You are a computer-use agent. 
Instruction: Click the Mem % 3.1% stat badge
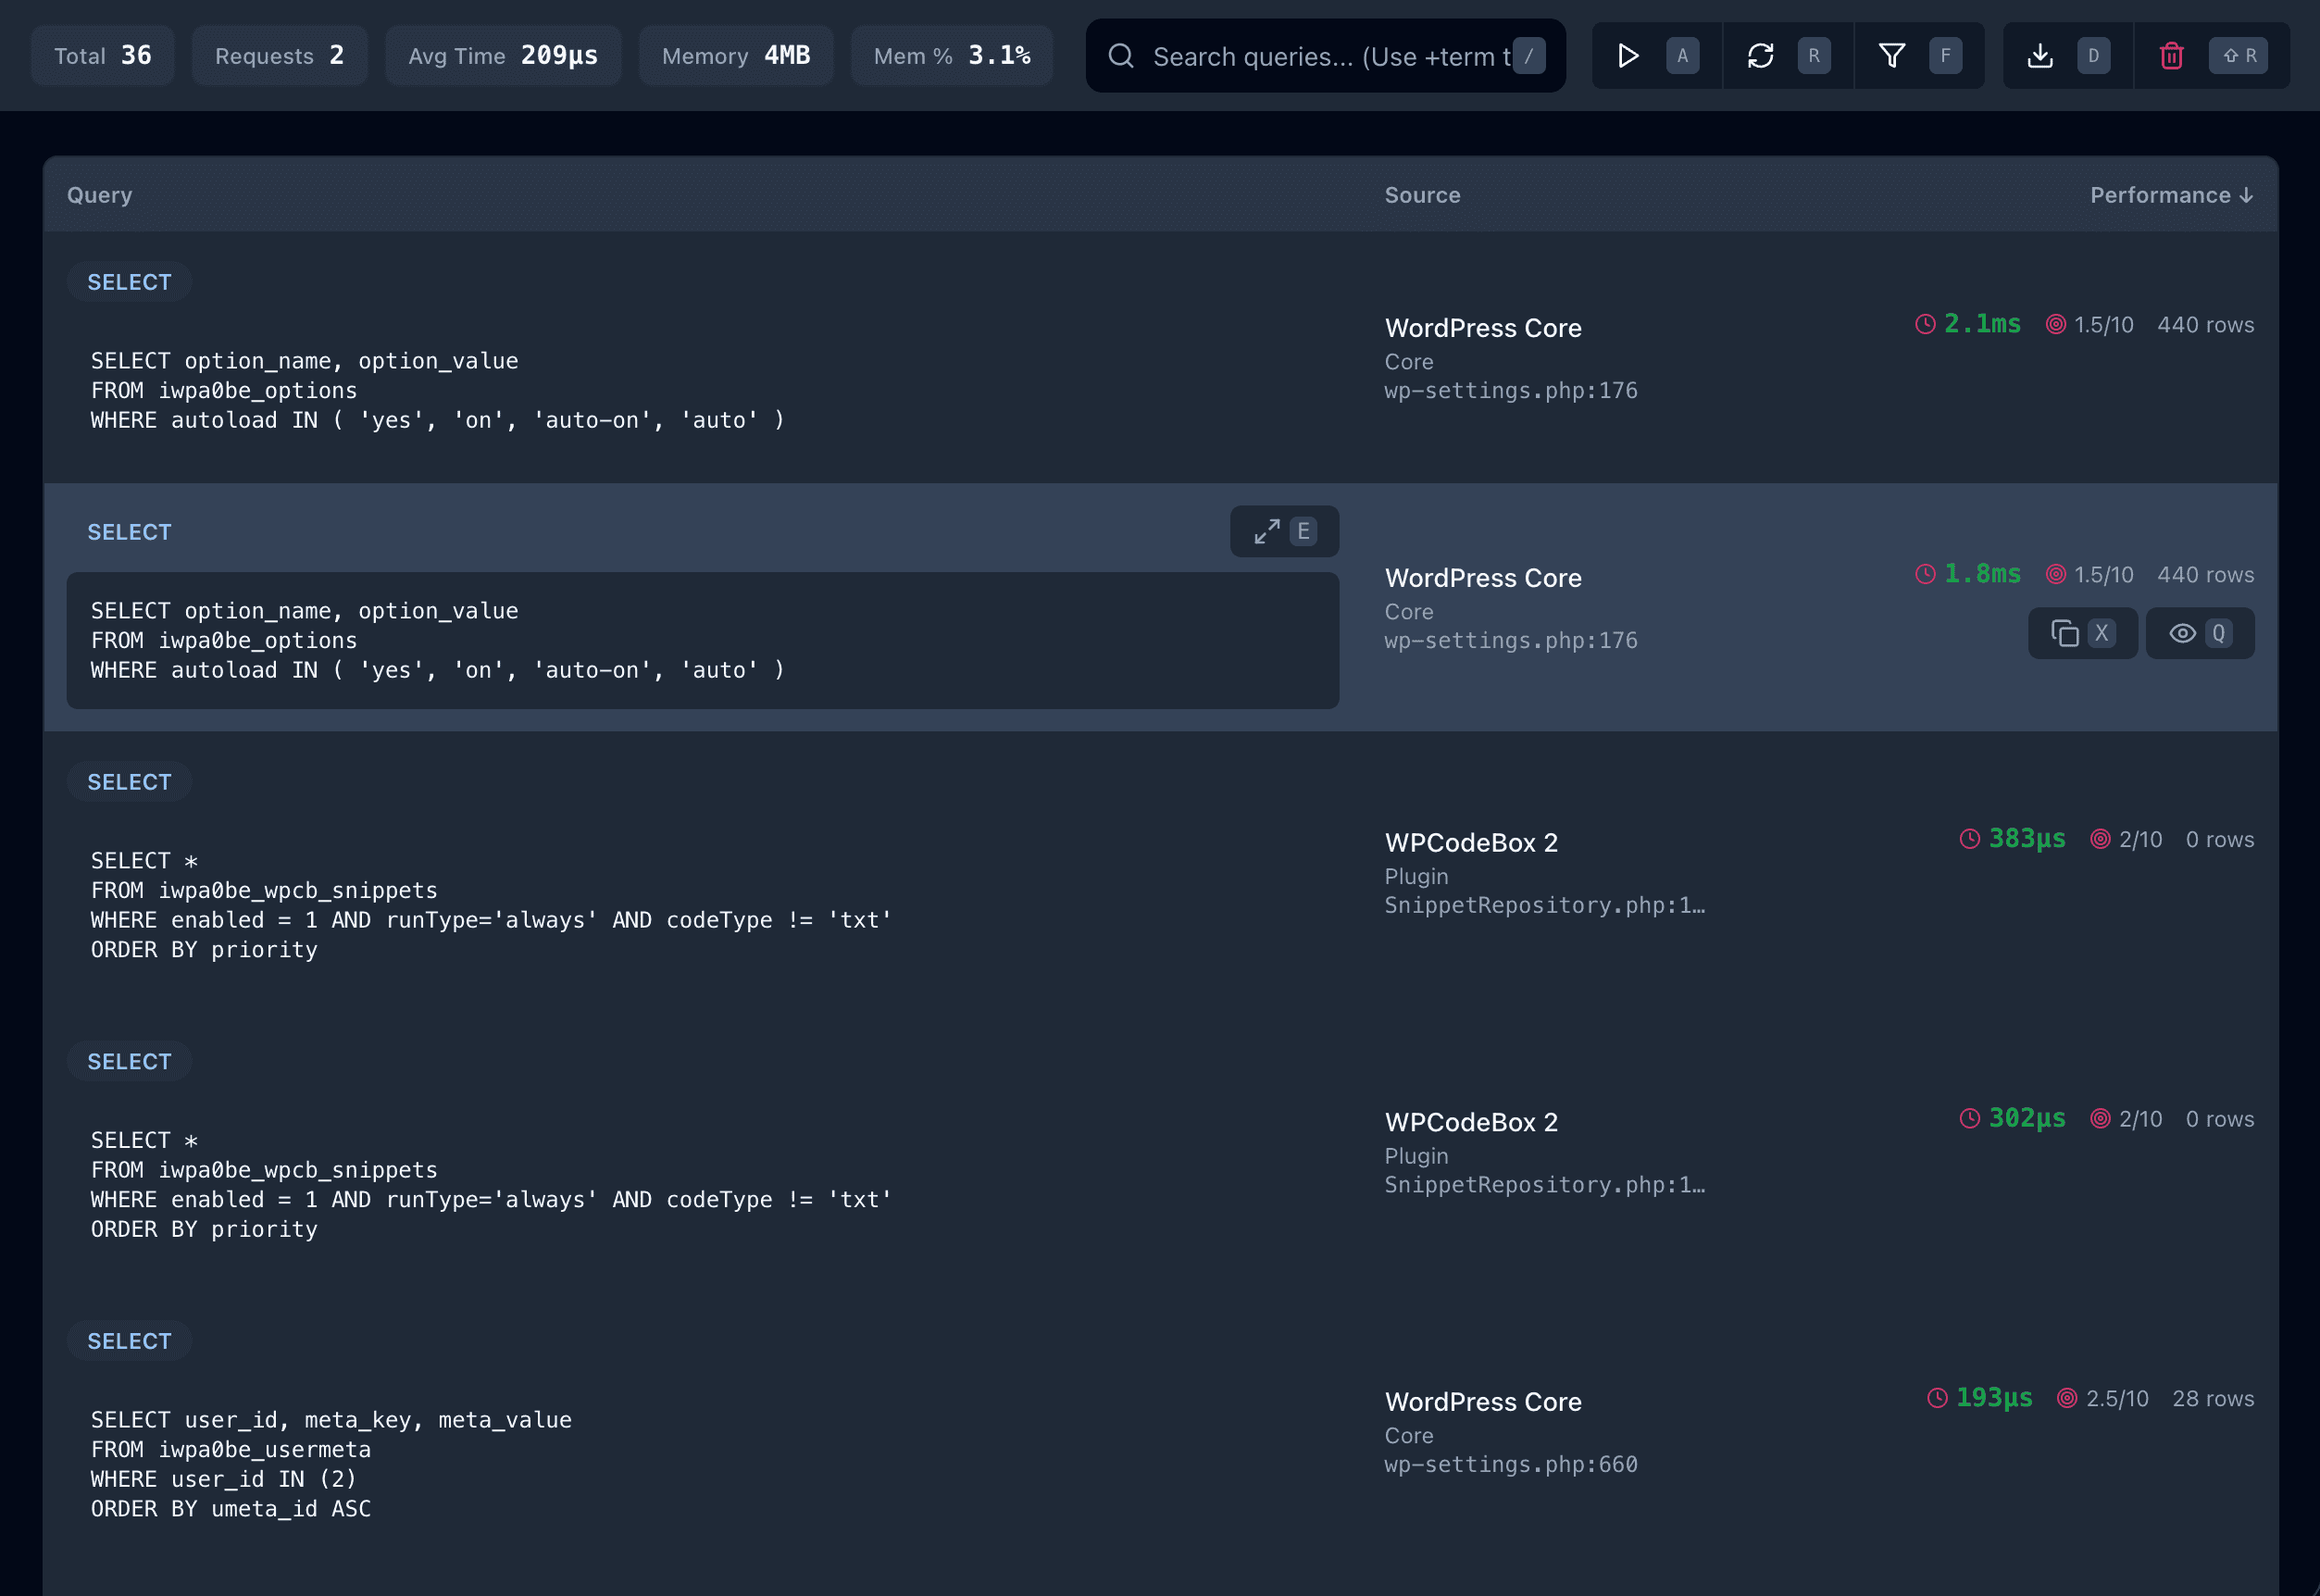(951, 56)
